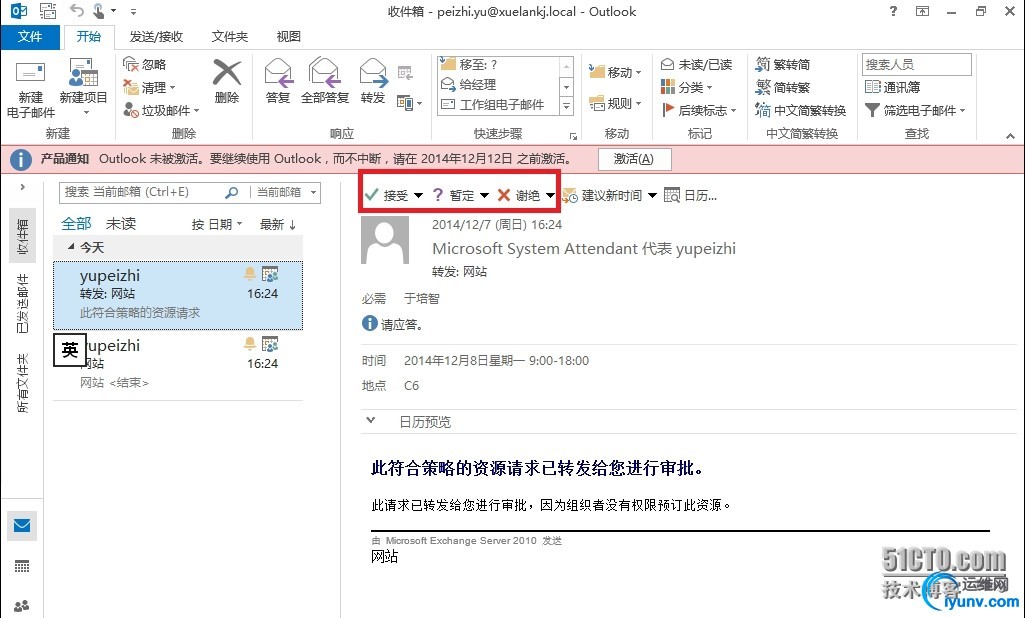Click the meeting reply icon beside 转发
Viewport: 1025px width, 618px height.
coord(405,73)
